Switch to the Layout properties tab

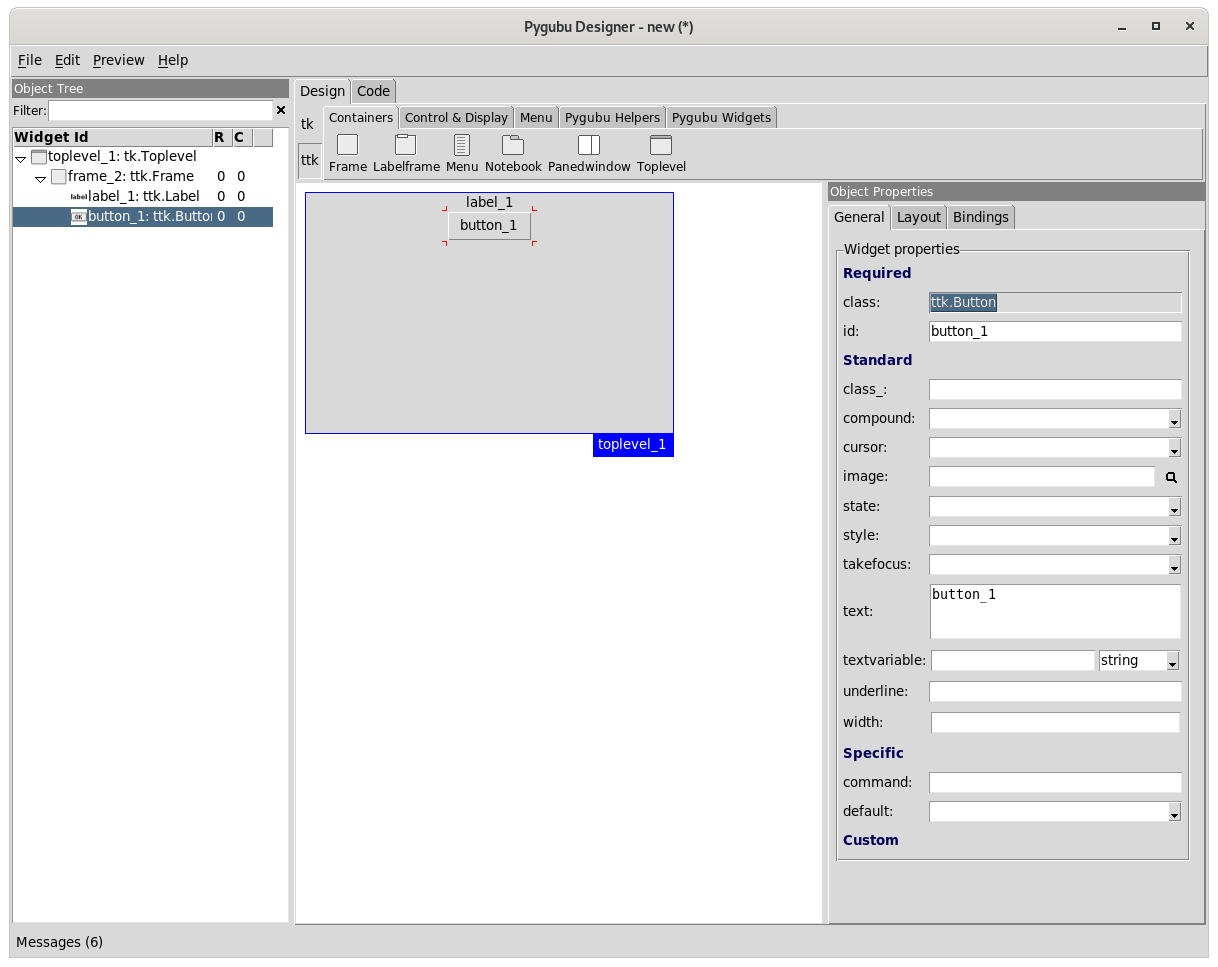coord(917,216)
